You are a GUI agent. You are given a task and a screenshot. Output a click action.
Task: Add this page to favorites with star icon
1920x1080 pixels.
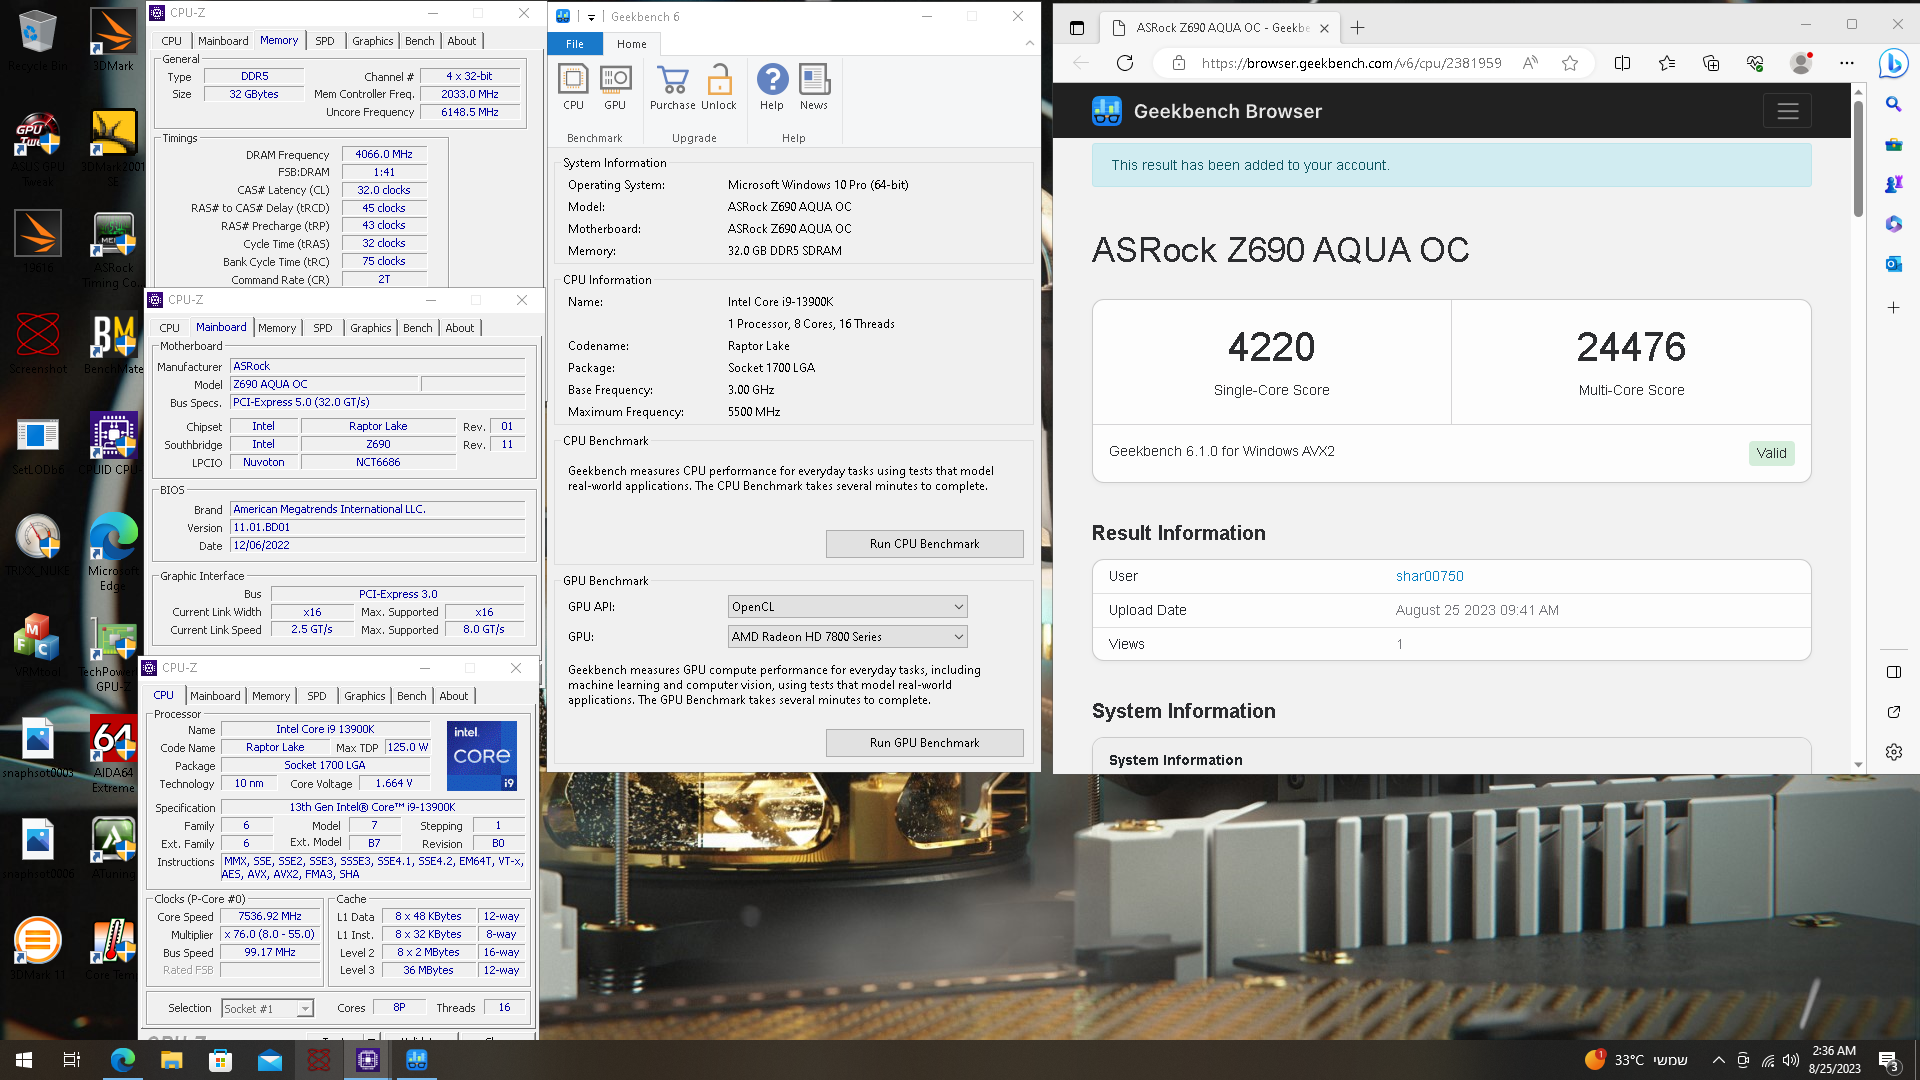tap(1570, 63)
